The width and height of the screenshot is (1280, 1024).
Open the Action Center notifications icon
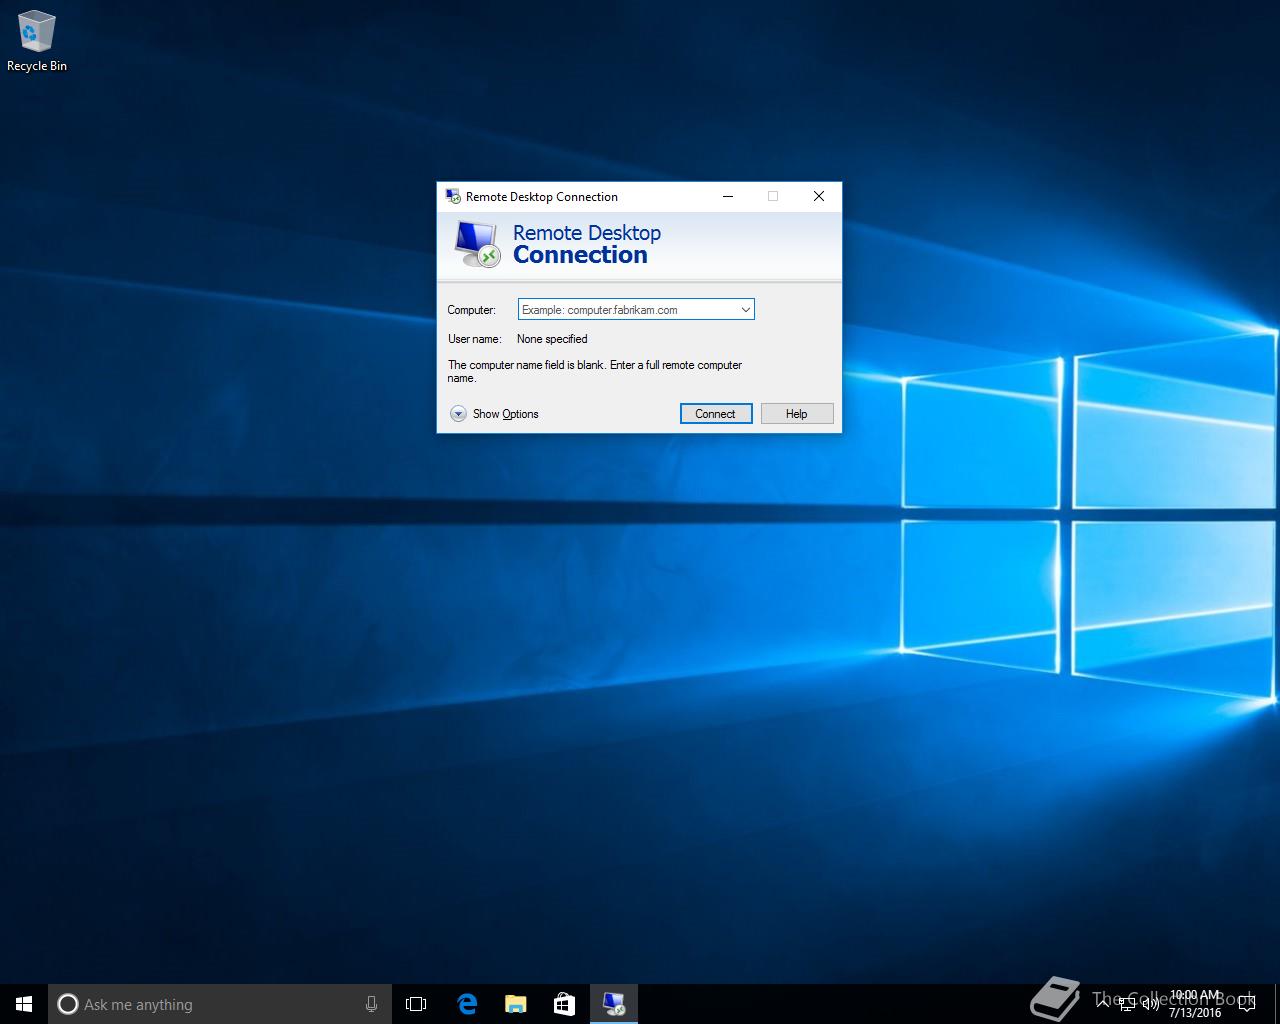pyautogui.click(x=1246, y=1004)
